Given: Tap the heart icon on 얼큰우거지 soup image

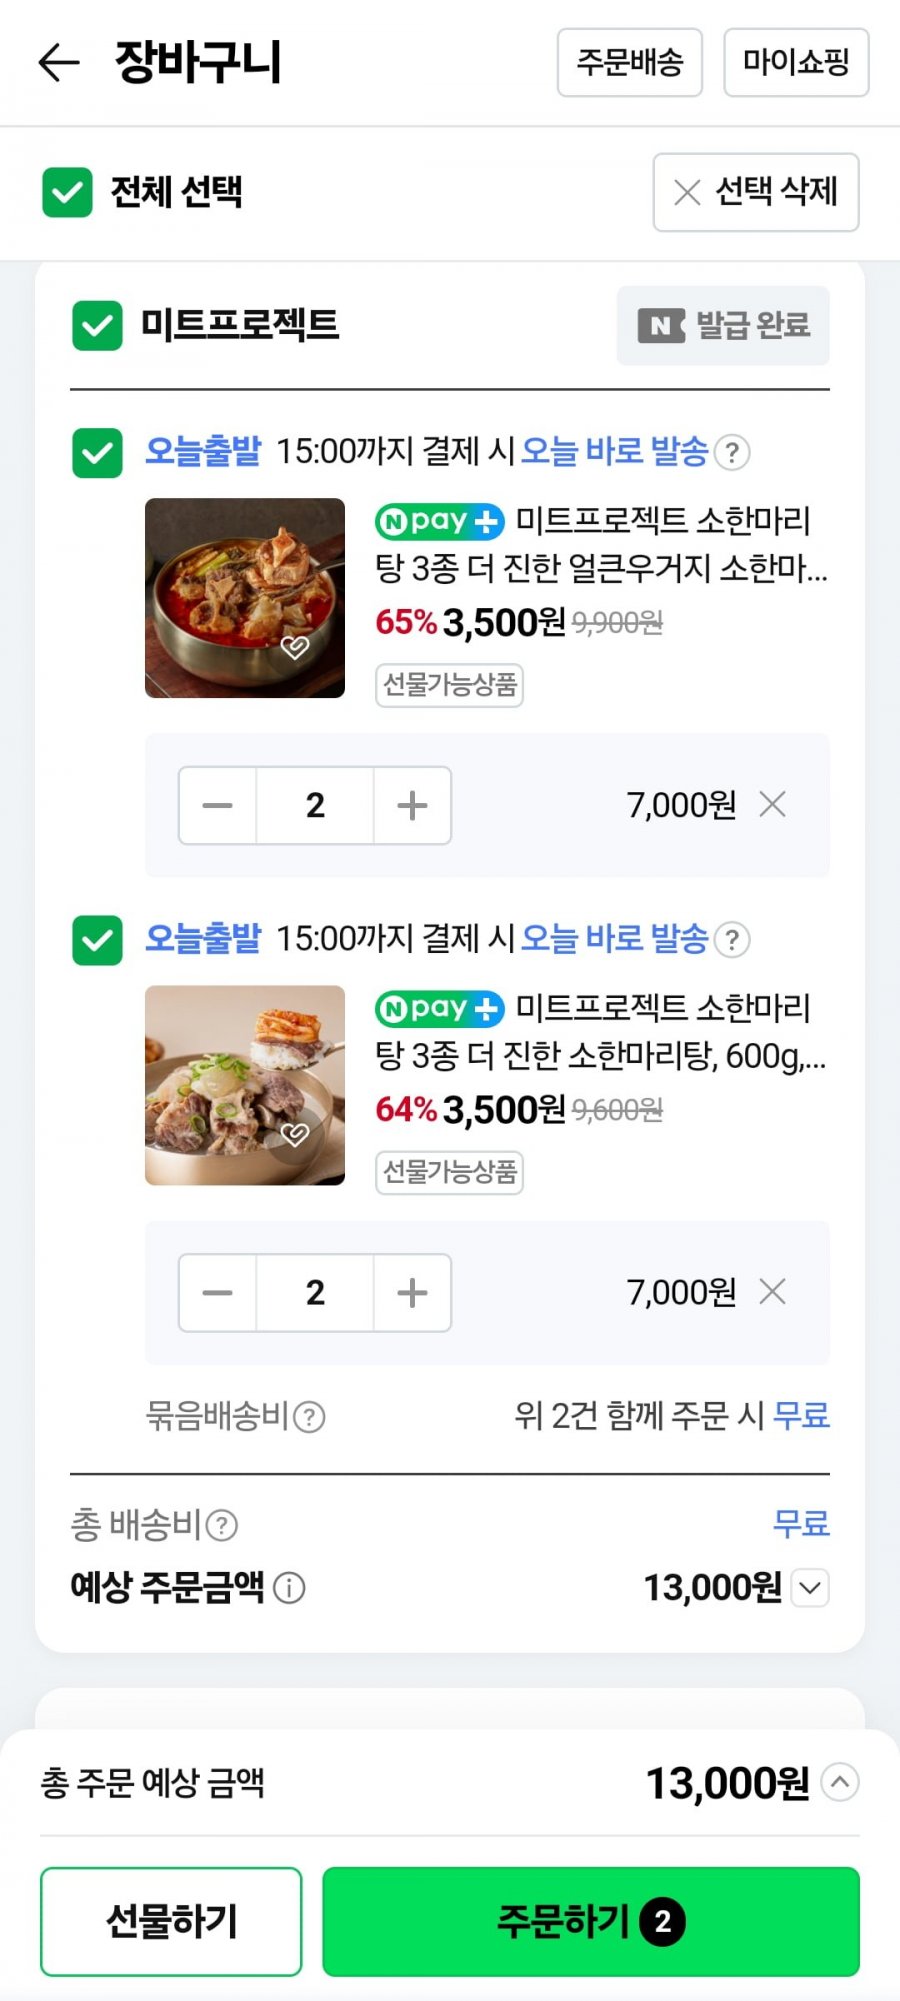Looking at the screenshot, I should (294, 647).
